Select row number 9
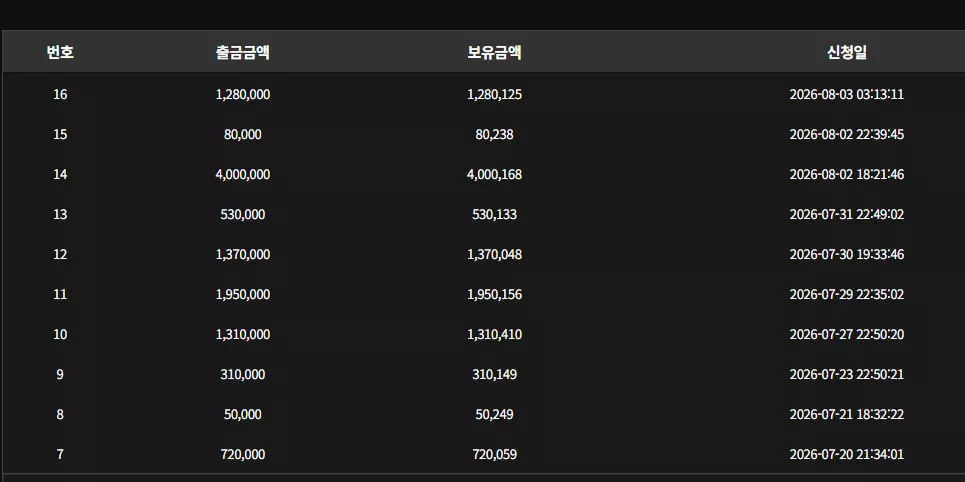 point(60,374)
